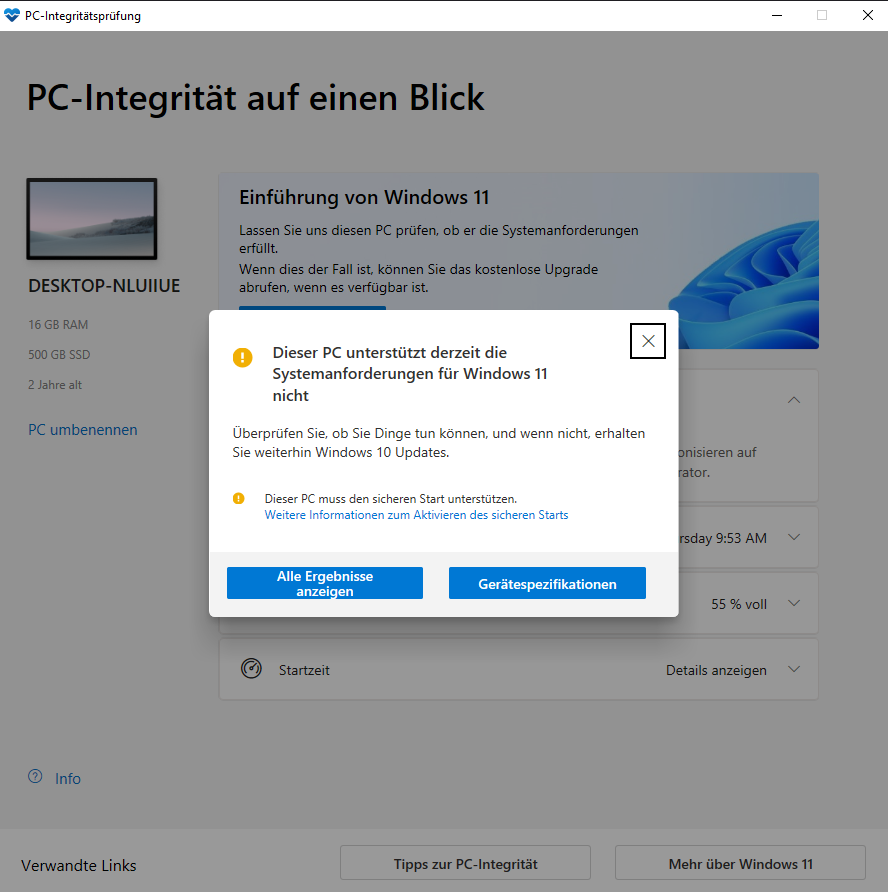Click PC umbenennen link
The height and width of the screenshot is (892, 888).
(83, 430)
